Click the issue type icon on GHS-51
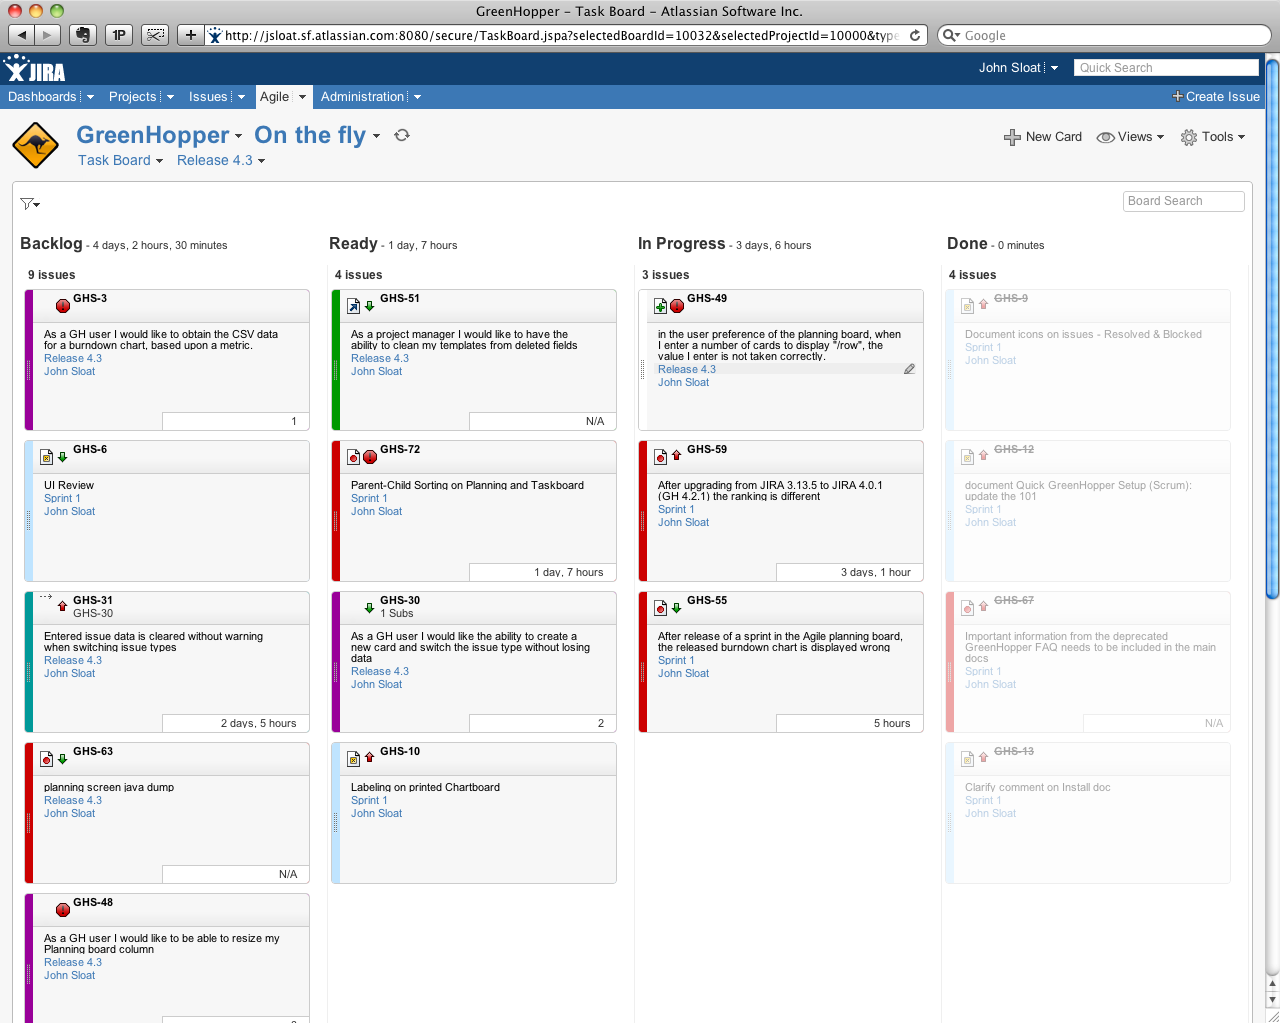Screen dimensions: 1280x1023 click(353, 306)
